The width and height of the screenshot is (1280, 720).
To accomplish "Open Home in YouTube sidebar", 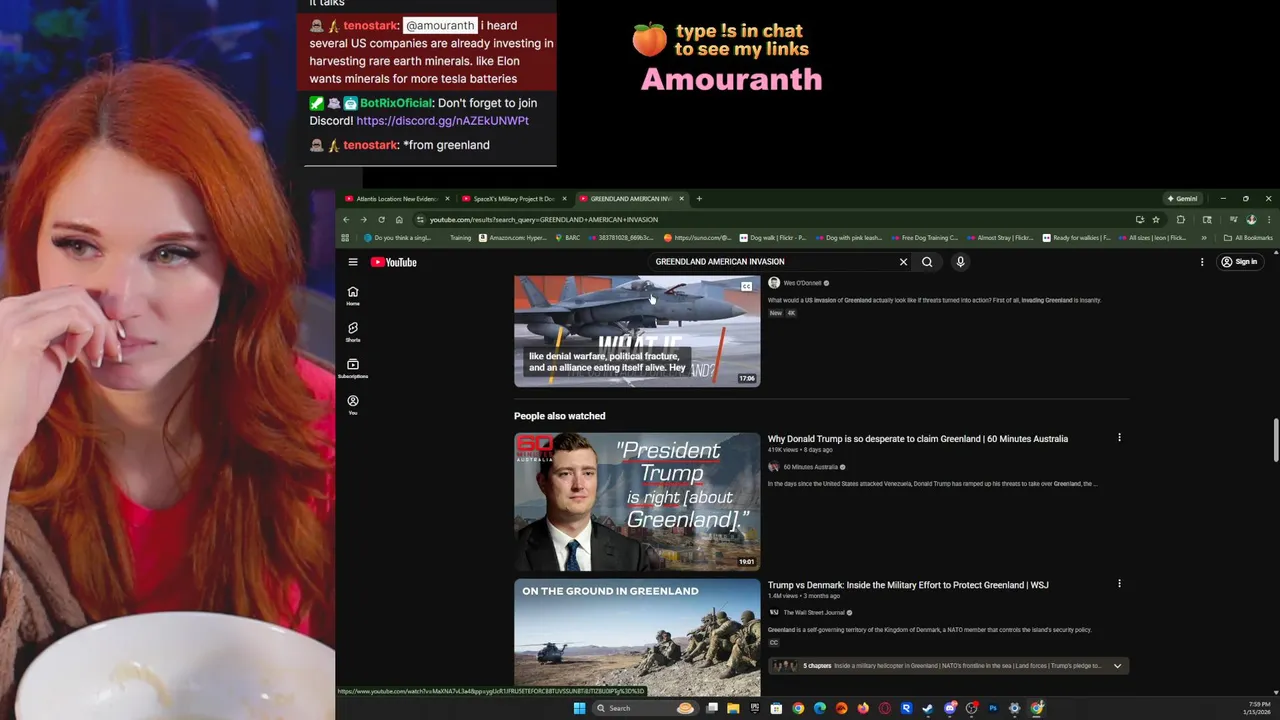I will click(x=352, y=295).
